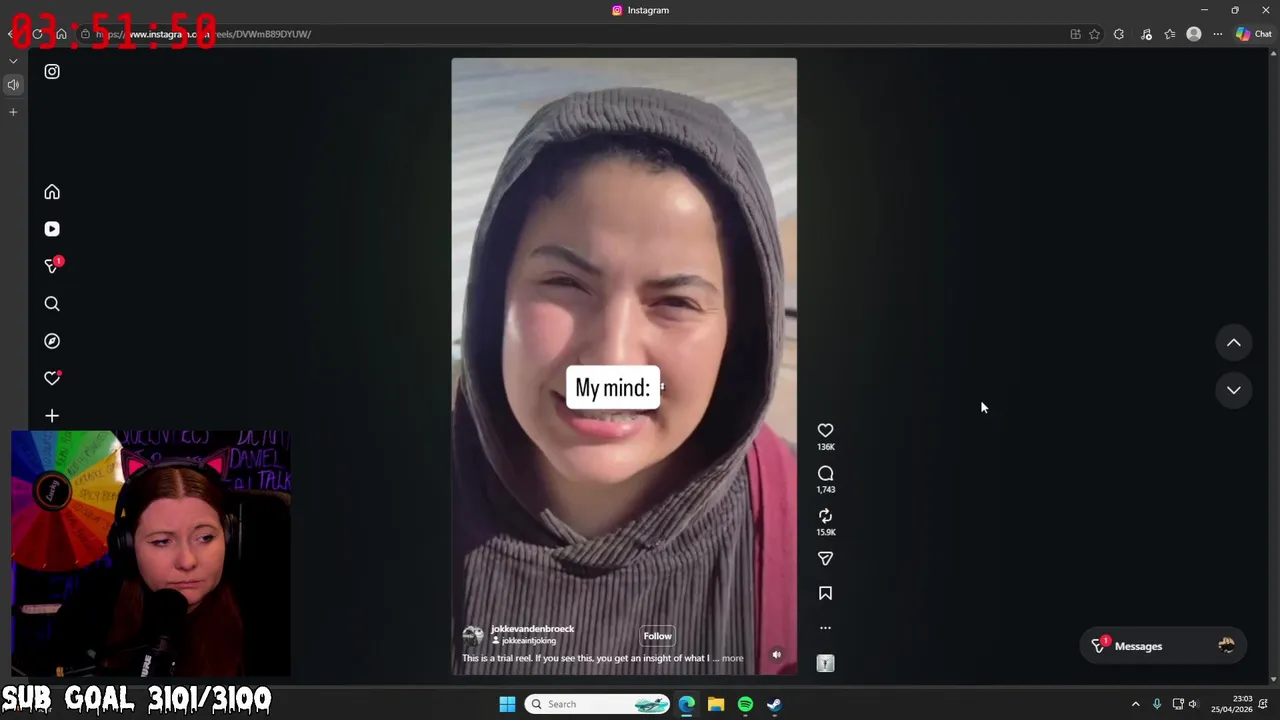
Task: Repost the reel with repost icon
Action: [825, 516]
